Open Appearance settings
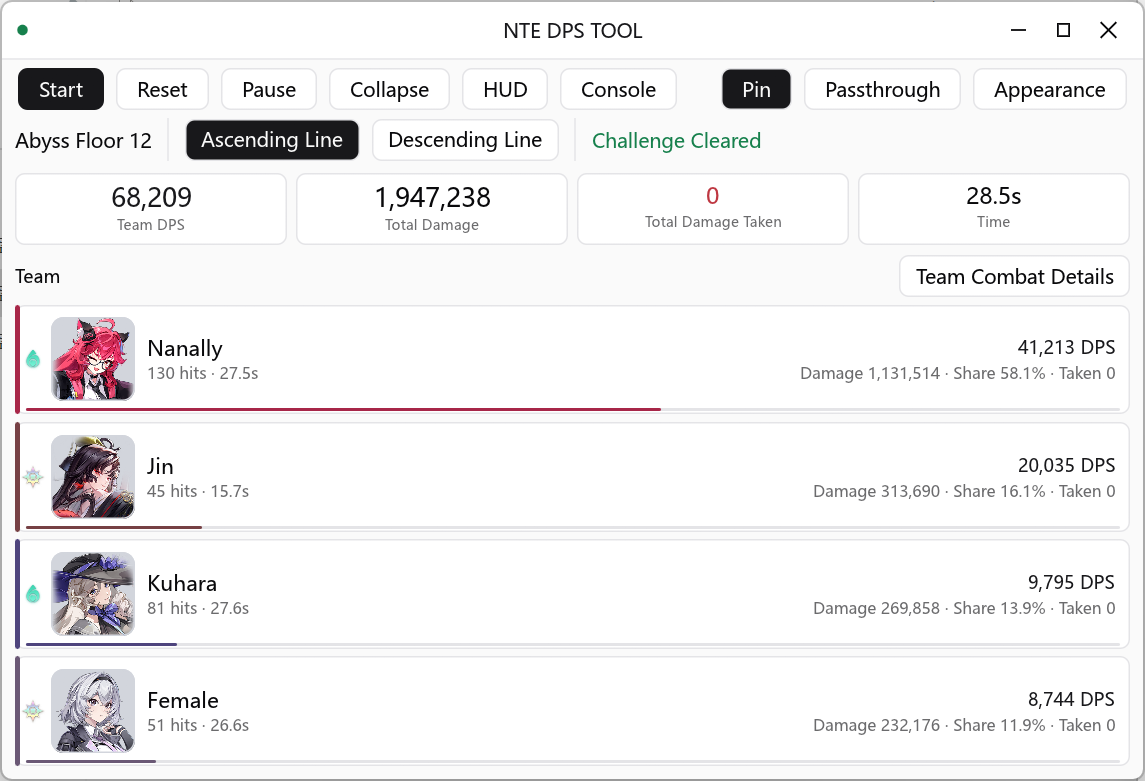Viewport: 1145px width, 781px height. (x=1049, y=89)
